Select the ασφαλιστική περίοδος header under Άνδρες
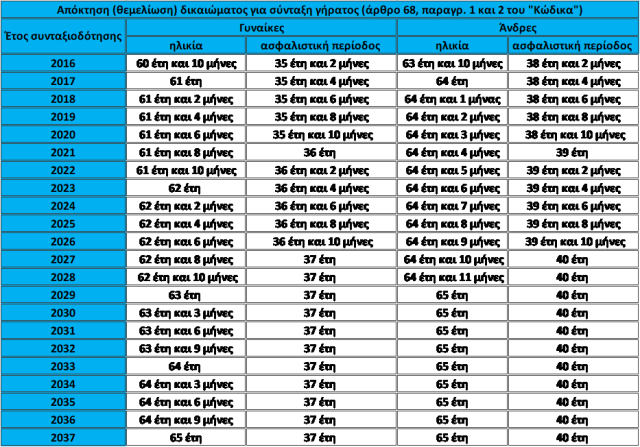This screenshot has width=640, height=447. click(572, 46)
